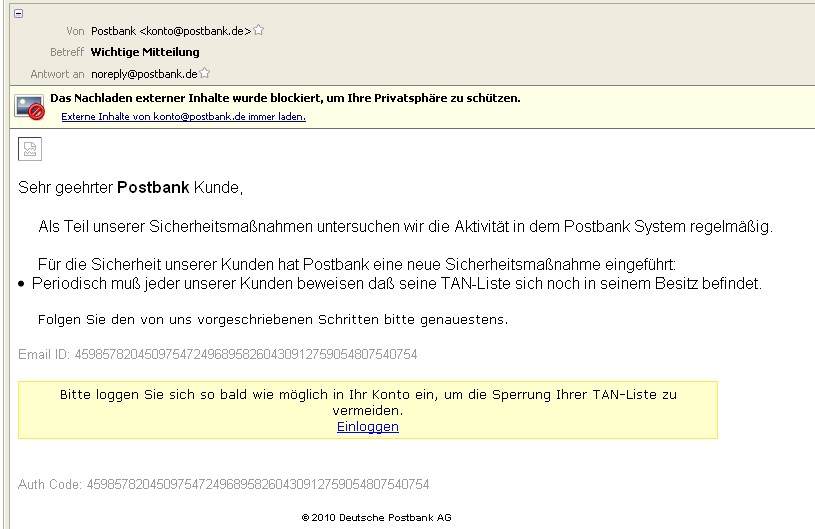Click the blocked external content notice text
The image size is (815, 529).
[285, 99]
